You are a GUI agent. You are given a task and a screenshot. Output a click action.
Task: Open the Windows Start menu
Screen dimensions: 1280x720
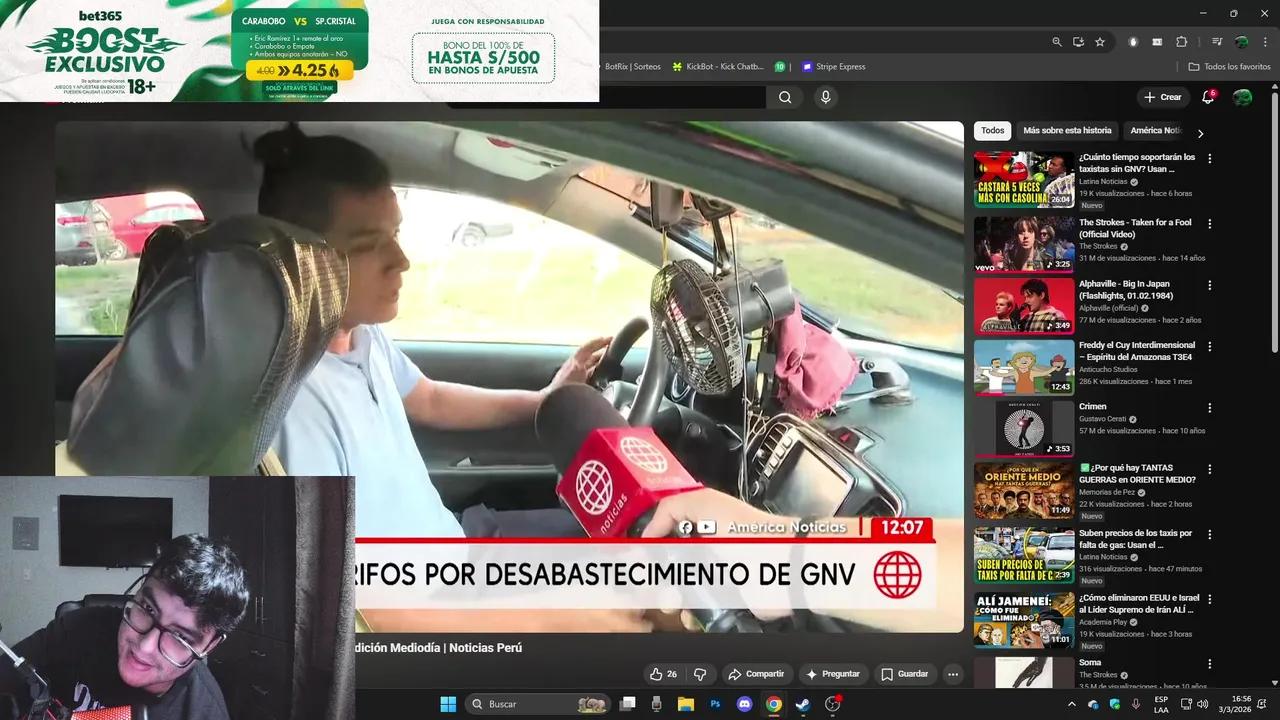pos(448,704)
